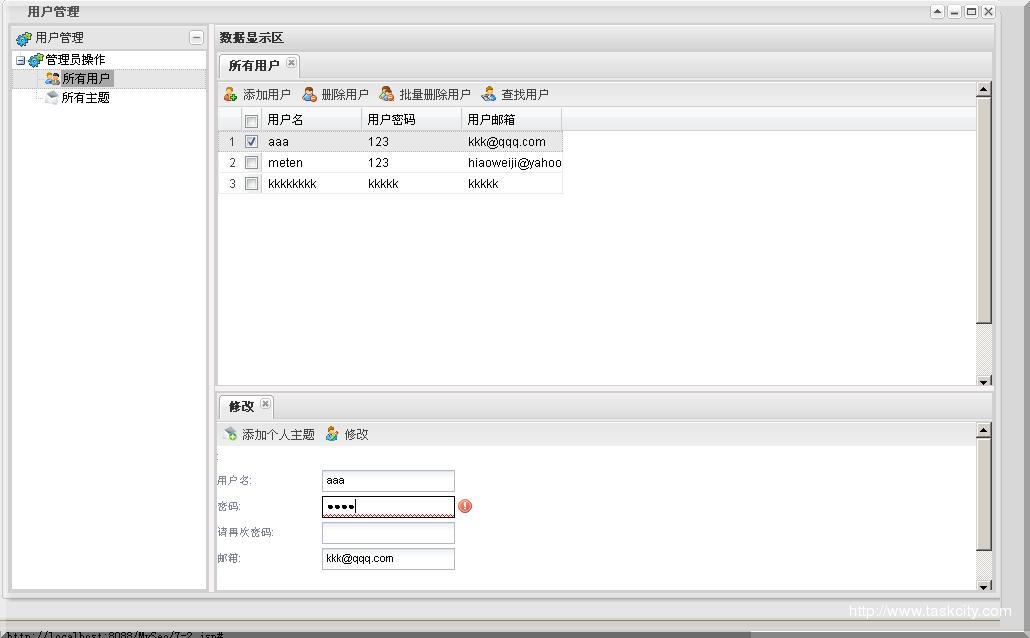
Task: Collapse the 用户管理 side panel
Action: click(x=196, y=38)
